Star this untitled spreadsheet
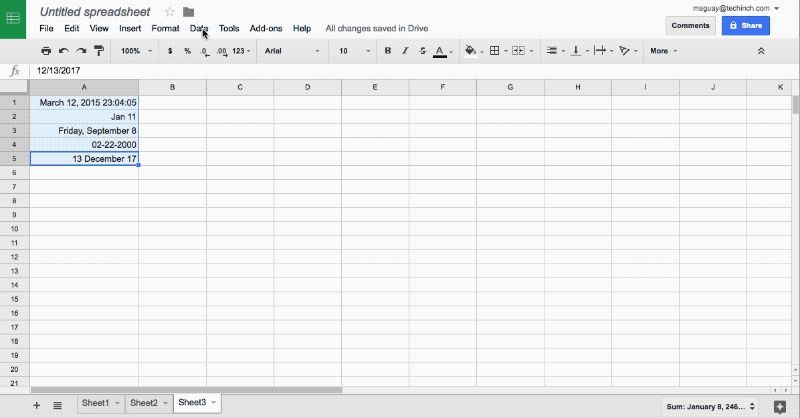Screen dimensions: 800x418 169,11
